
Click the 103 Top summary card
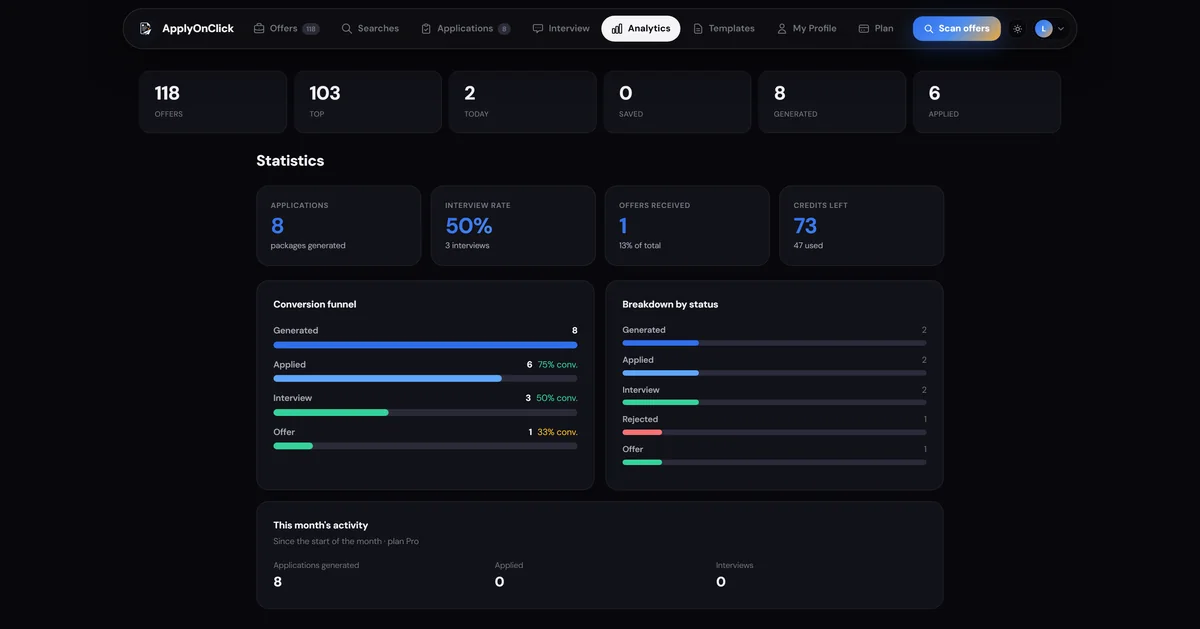(368, 102)
